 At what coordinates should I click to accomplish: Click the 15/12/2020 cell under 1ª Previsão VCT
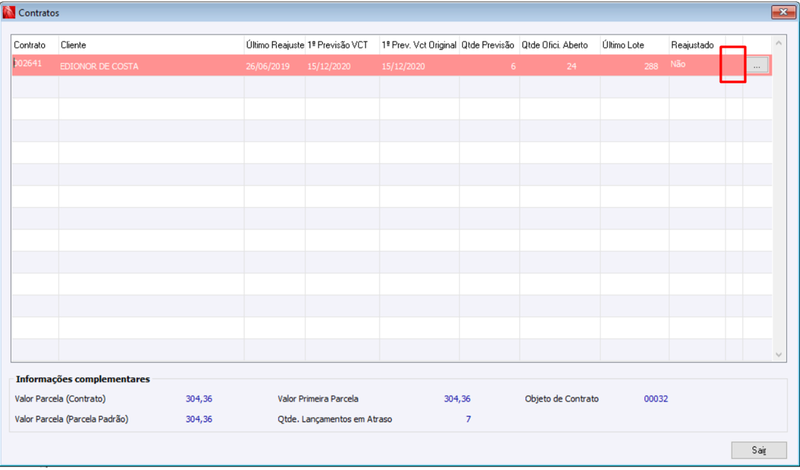click(342, 66)
